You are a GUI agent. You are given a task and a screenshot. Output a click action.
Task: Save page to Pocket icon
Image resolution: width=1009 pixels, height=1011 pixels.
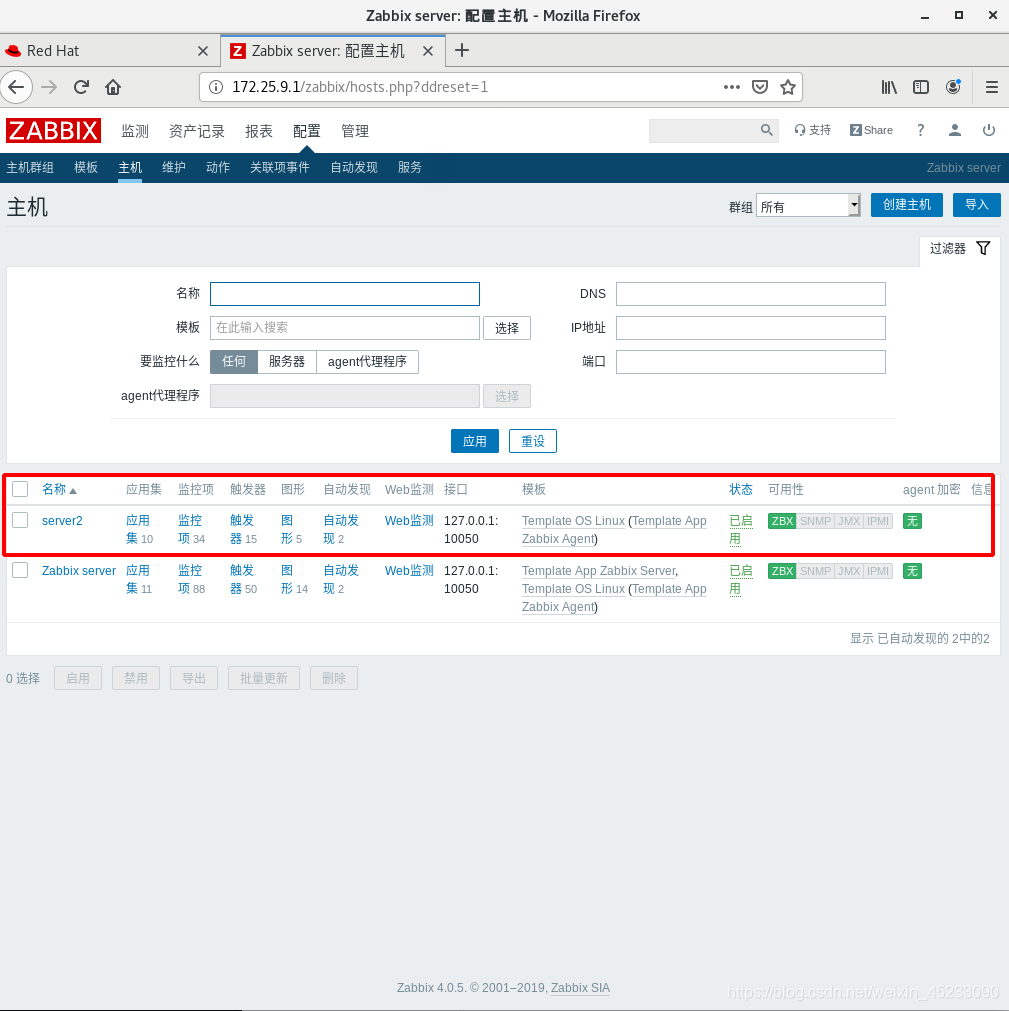tap(760, 87)
